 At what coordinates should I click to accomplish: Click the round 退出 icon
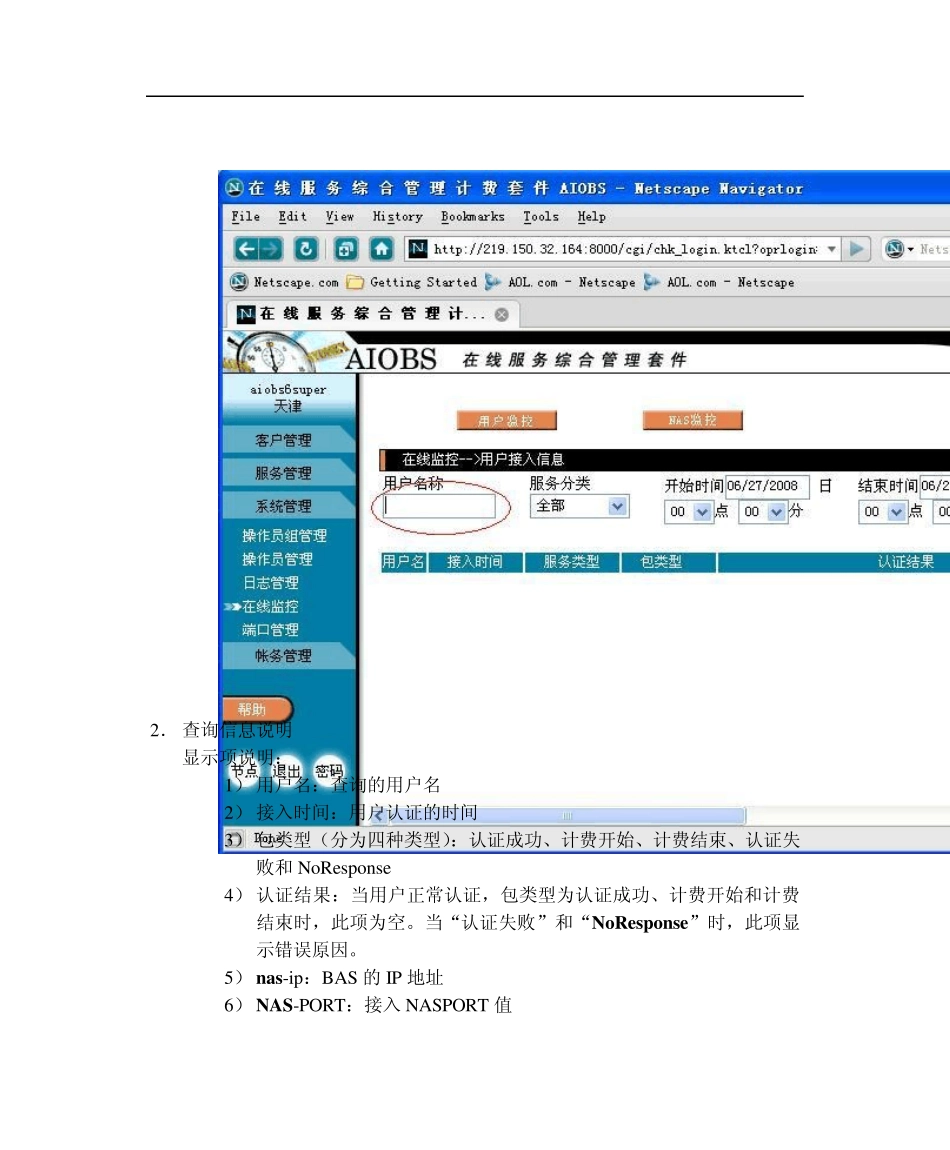[287, 771]
